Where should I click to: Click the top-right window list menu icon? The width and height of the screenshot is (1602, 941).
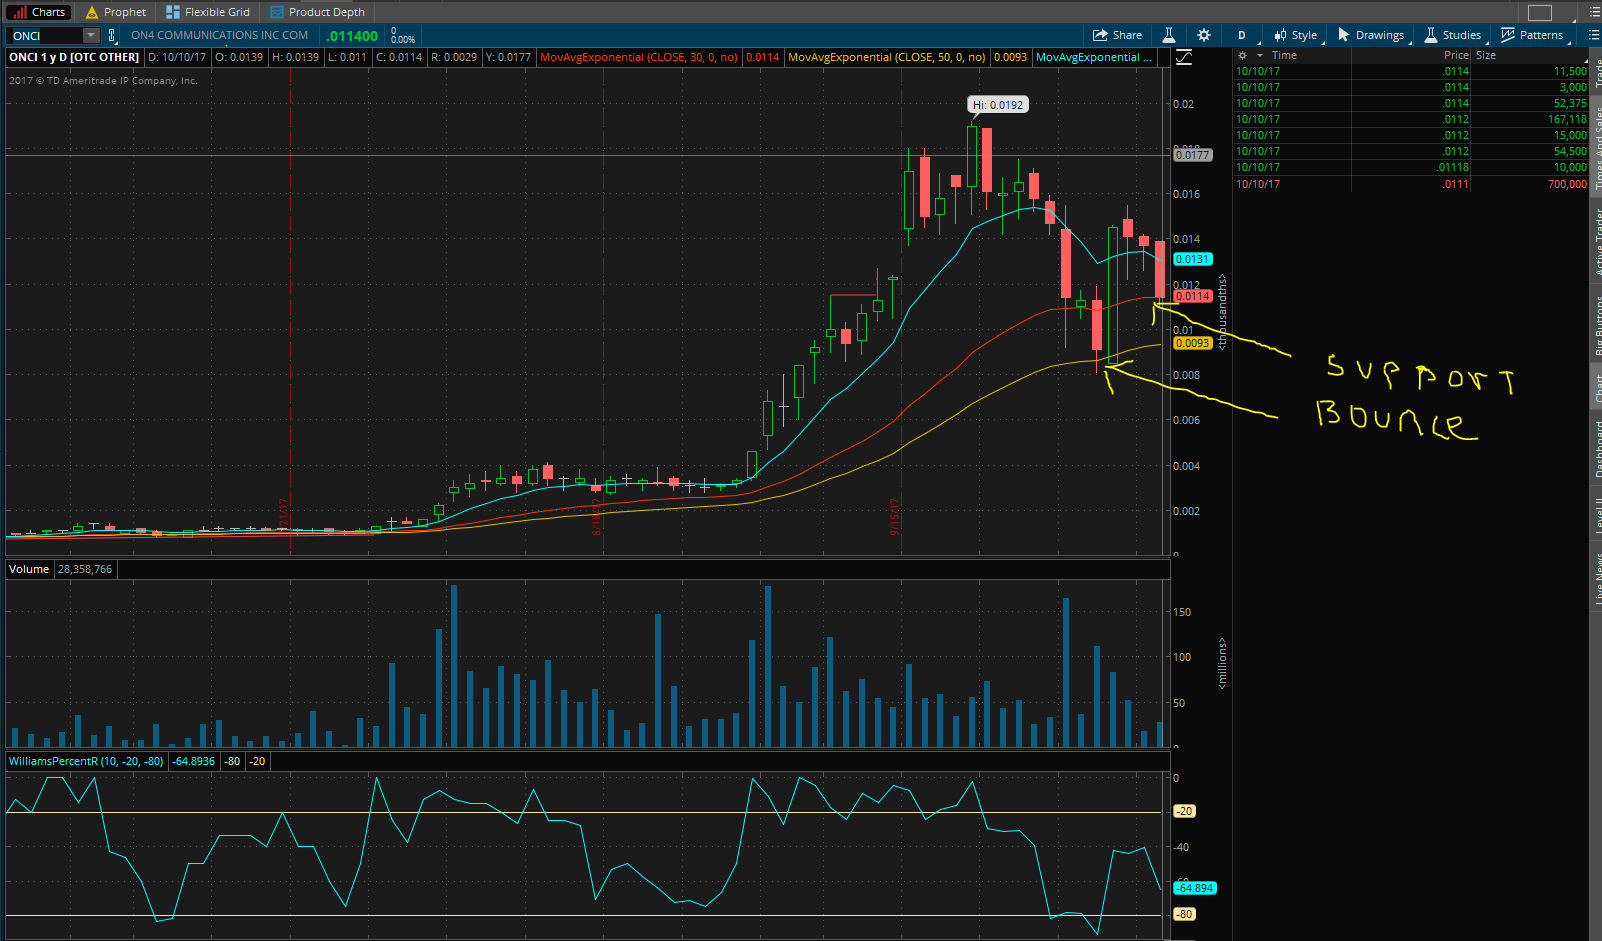point(1595,12)
